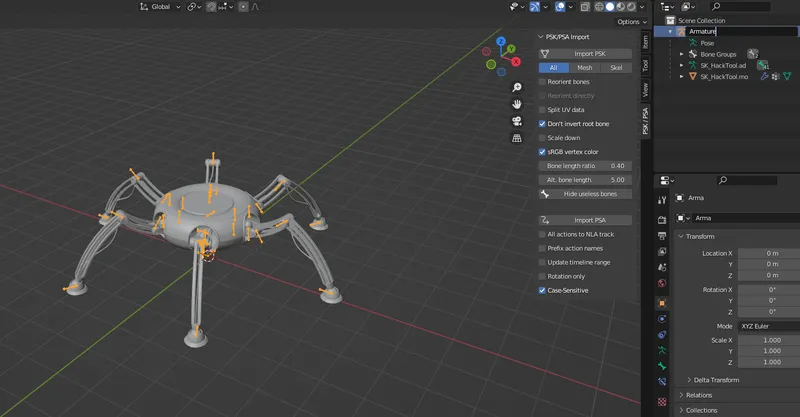This screenshot has width=800, height=417.
Task: Open the Armature data properties tab
Action: 662,350
